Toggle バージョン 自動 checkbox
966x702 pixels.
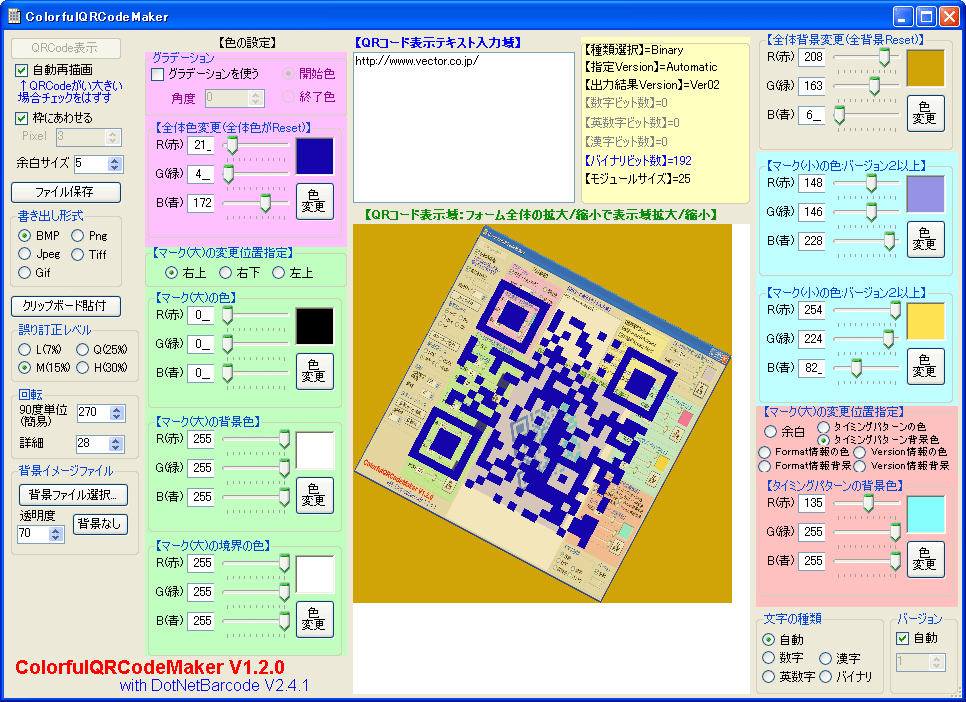[902, 639]
